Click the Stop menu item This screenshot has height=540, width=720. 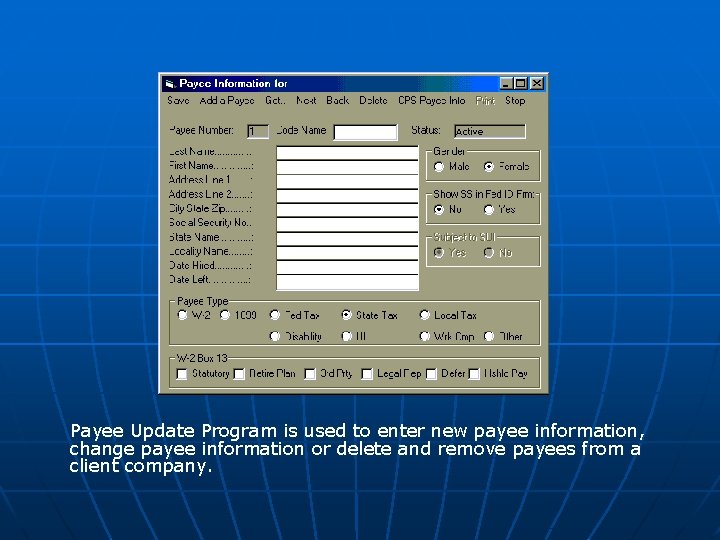coord(515,100)
